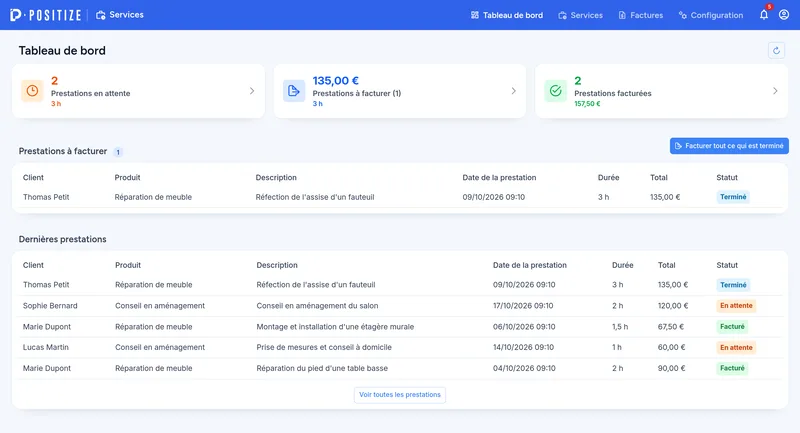Expand the Prestations à facturer card chevron
The width and height of the screenshot is (800, 433).
[x=513, y=91]
